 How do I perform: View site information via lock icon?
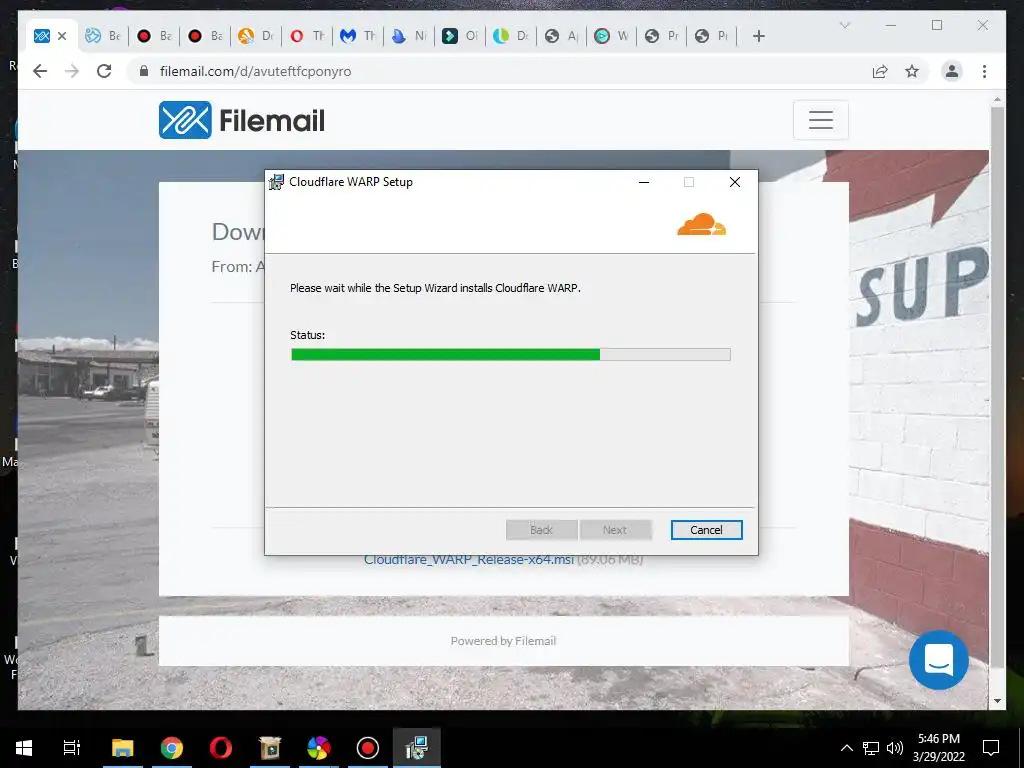144,71
